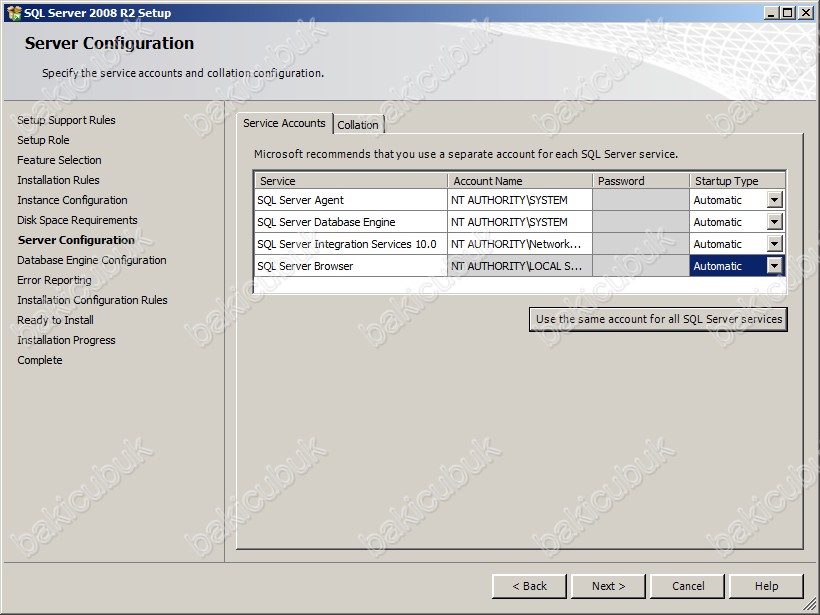Cancel the setup wizard
The image size is (820, 615).
687,586
